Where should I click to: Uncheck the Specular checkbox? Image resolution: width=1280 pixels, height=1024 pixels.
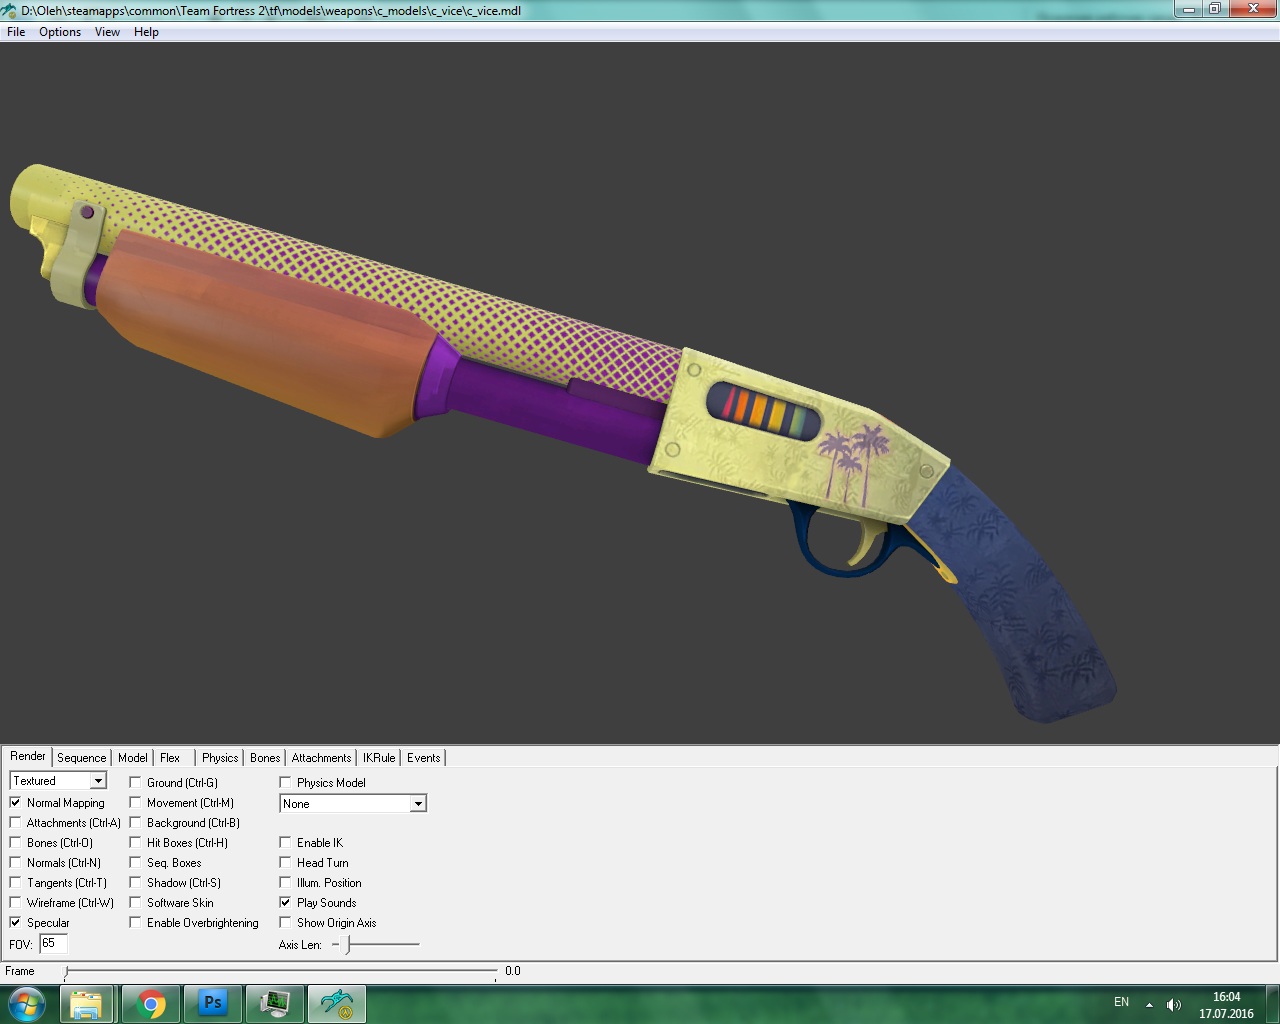(x=15, y=923)
